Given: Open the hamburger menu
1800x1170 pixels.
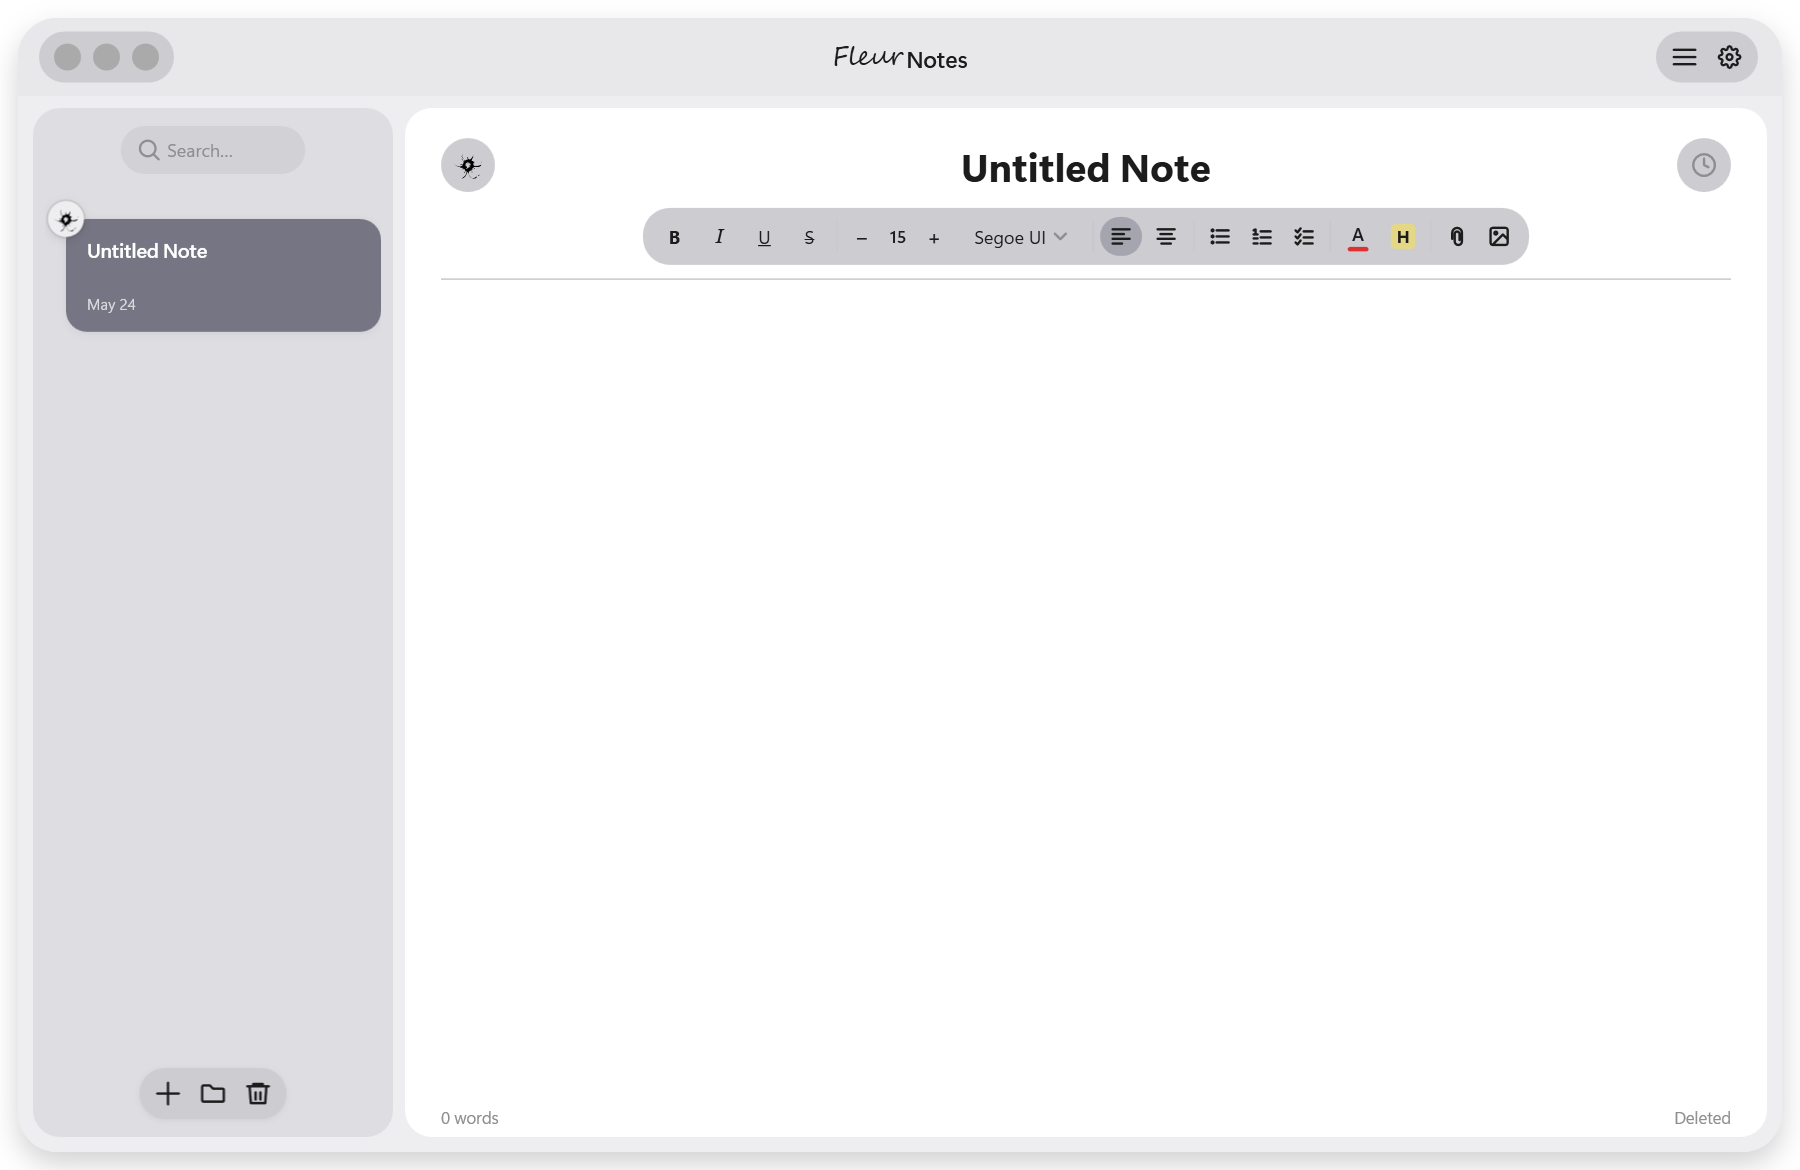Looking at the screenshot, I should [1685, 57].
